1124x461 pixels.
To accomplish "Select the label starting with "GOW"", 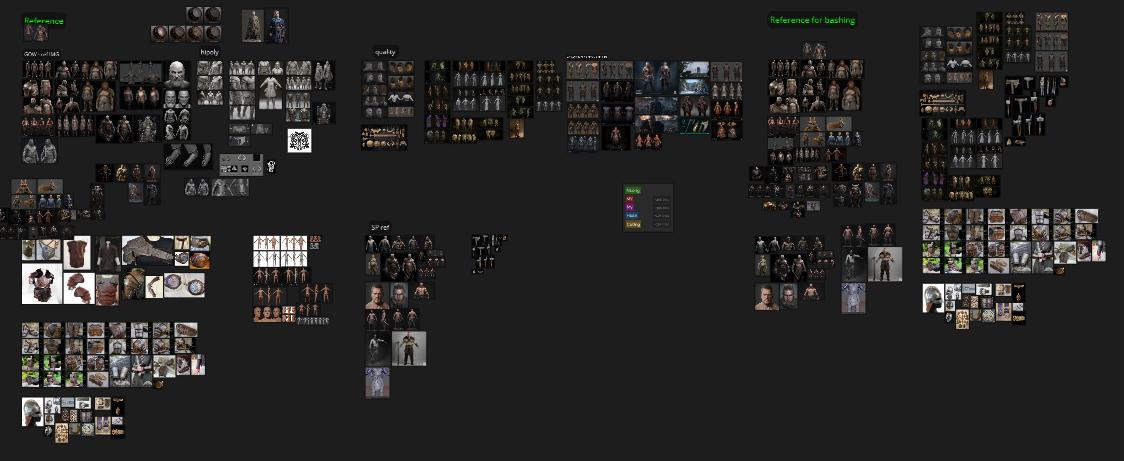I will (42, 54).
